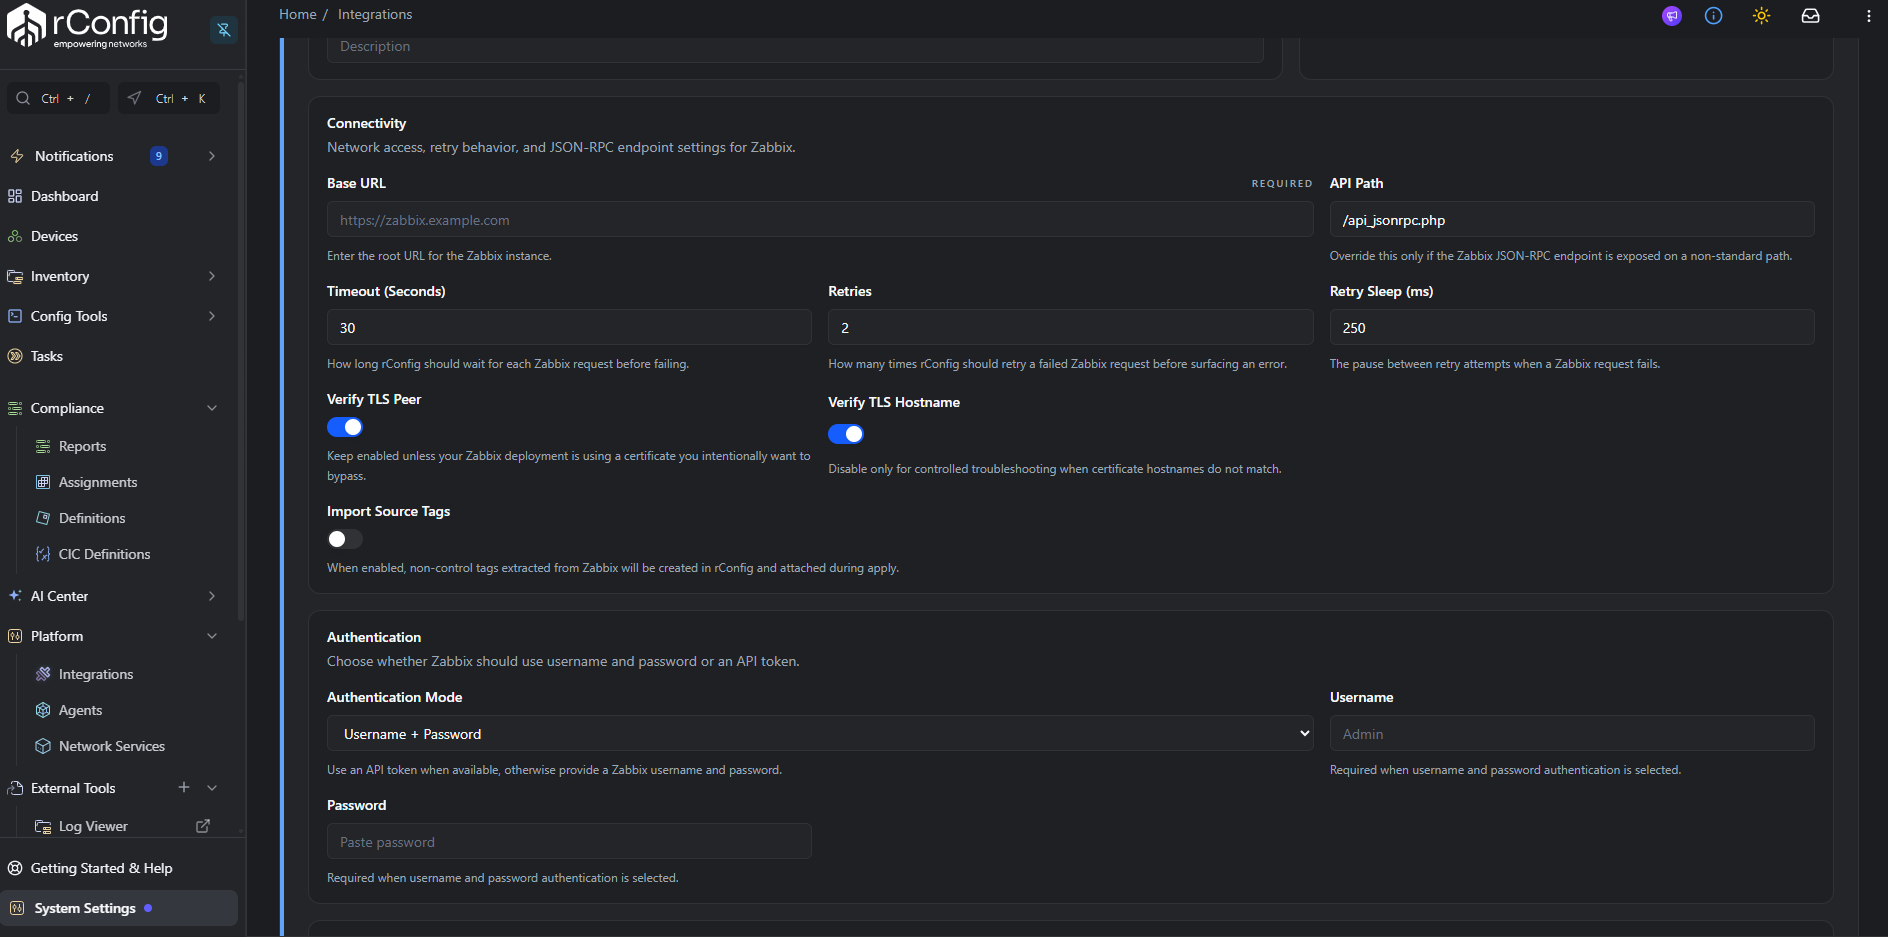The width and height of the screenshot is (1888, 937).
Task: Open the info circle icon in header
Action: pyautogui.click(x=1714, y=16)
